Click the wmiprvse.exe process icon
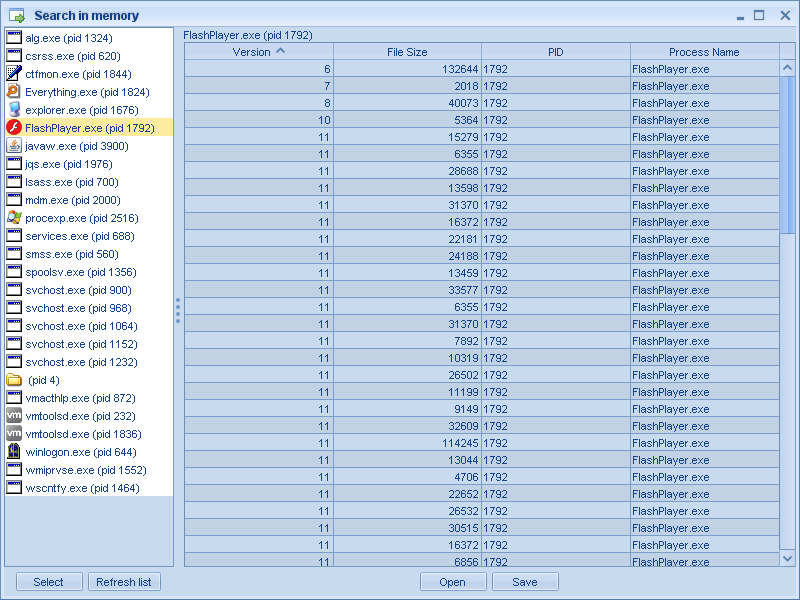The height and width of the screenshot is (600, 800). [x=14, y=470]
